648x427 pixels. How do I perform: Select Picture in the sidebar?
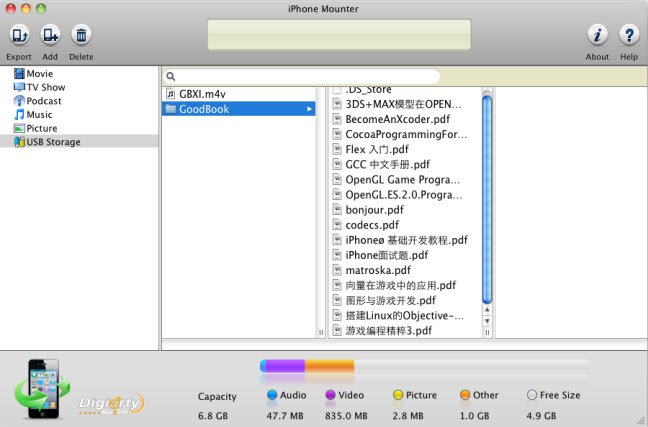(79, 128)
